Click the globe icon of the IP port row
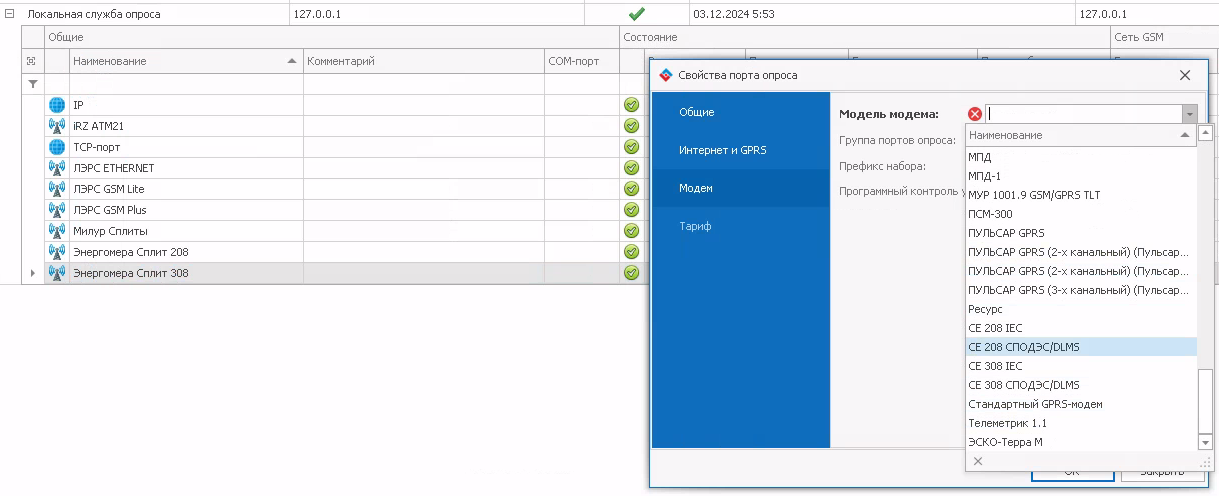Screen dimensions: 1219x496 57,105
